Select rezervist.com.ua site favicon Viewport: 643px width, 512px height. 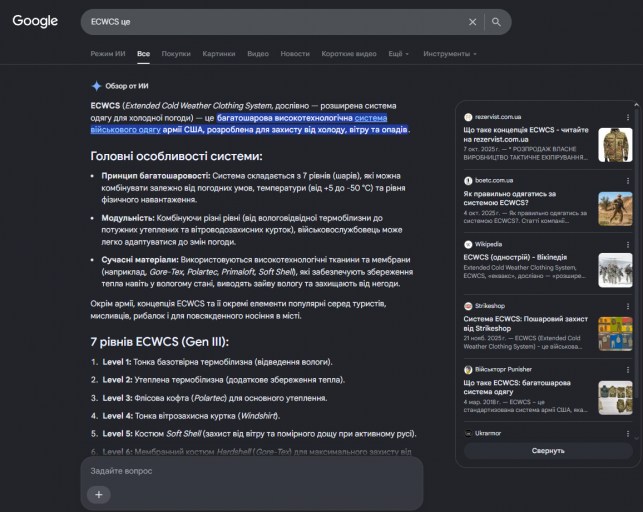[468, 117]
